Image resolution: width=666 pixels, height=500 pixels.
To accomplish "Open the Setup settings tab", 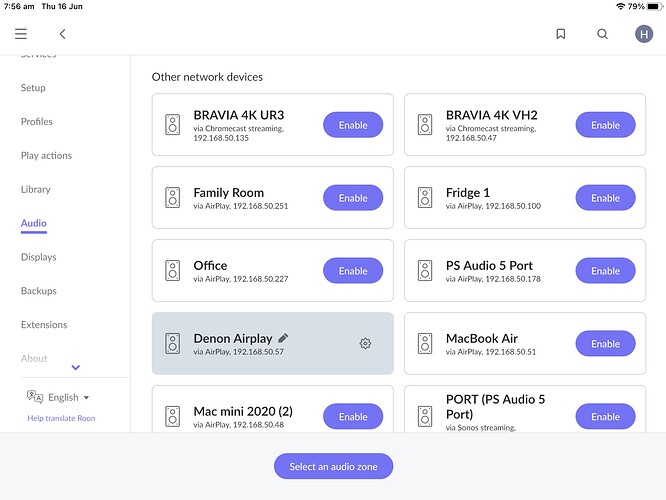I will tap(33, 88).
